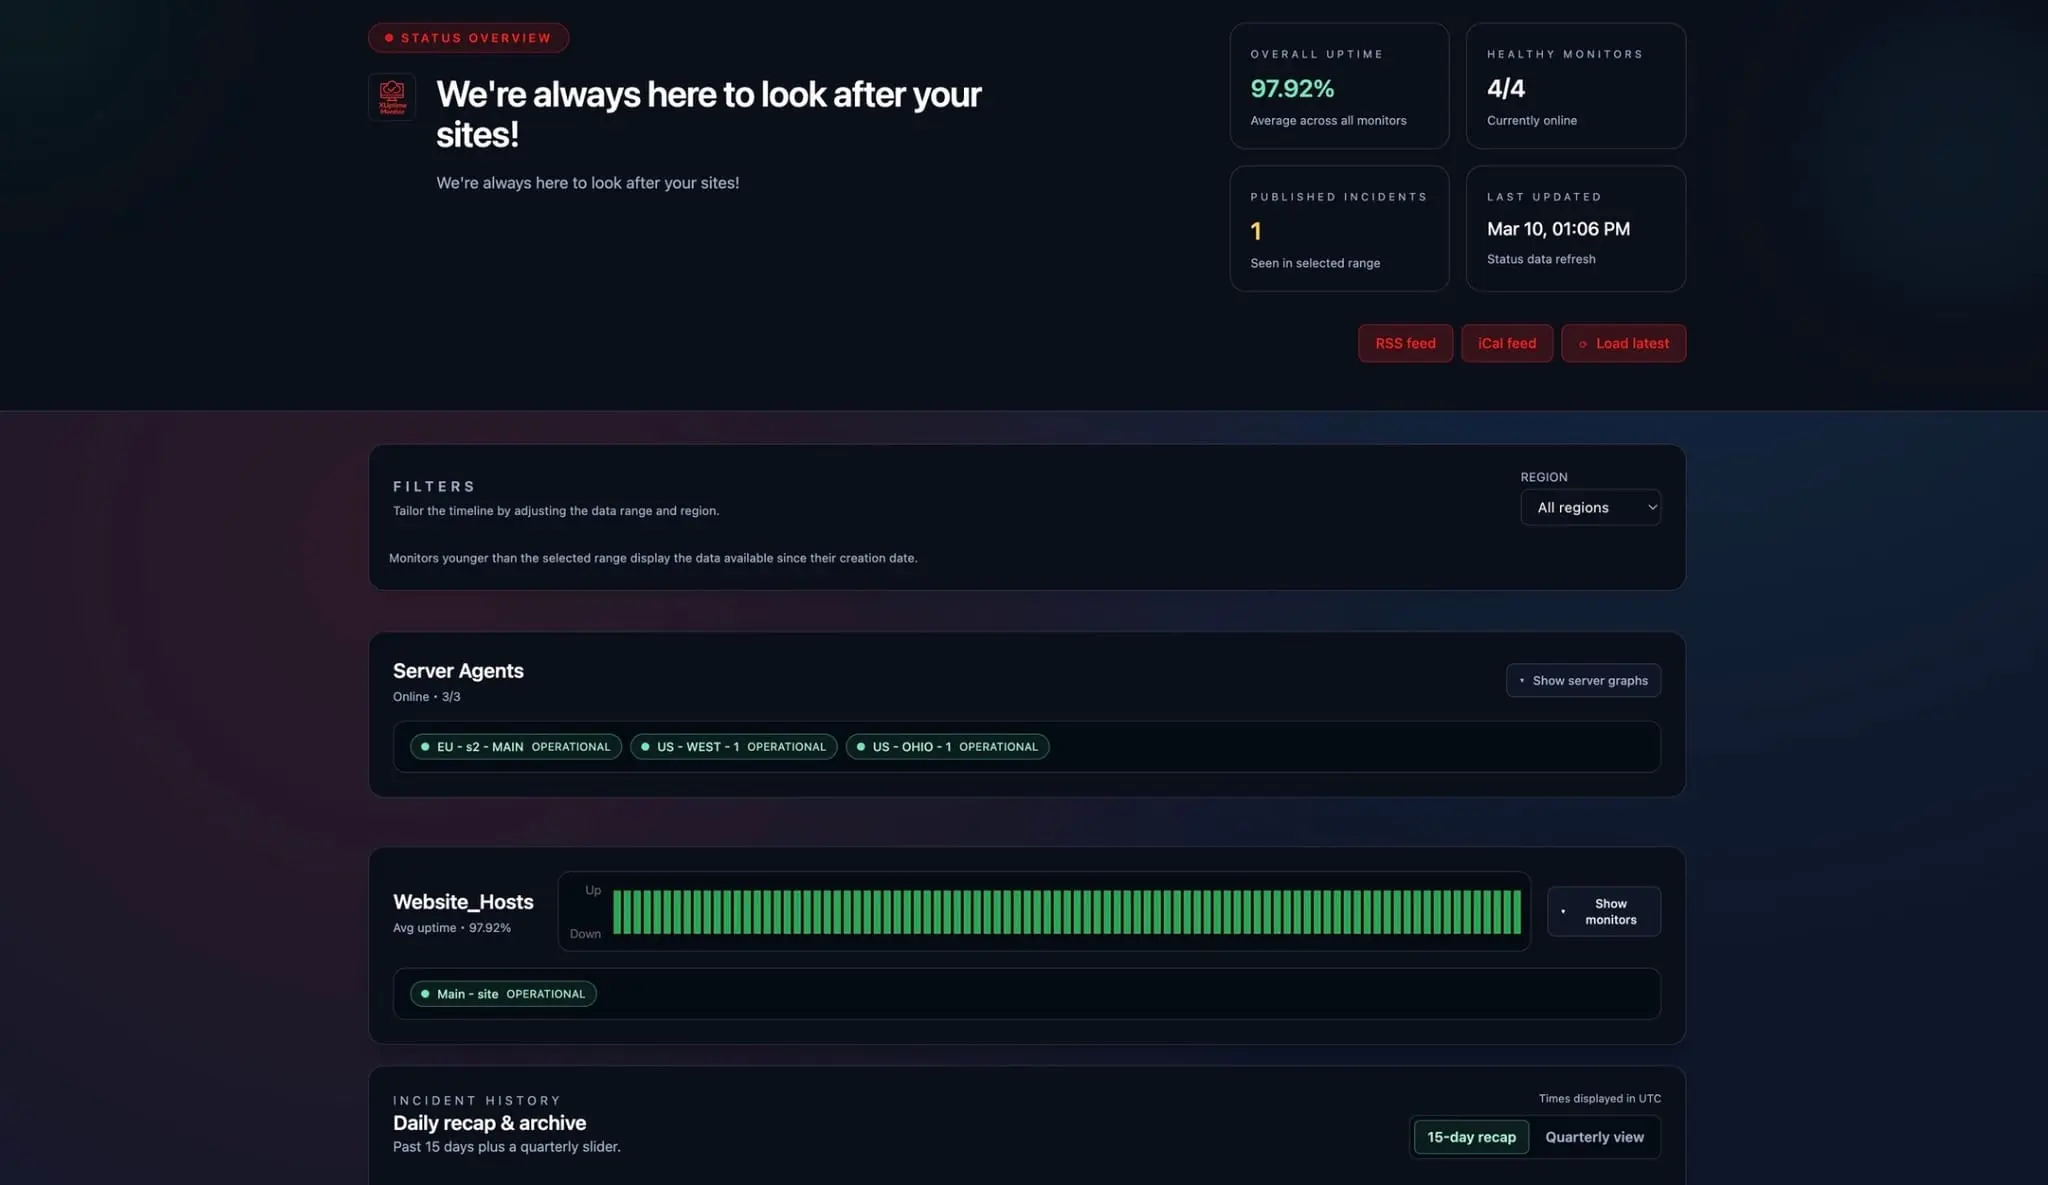Click the Times displayed in UTC note
Screen dimensions: 2048x1185
[x=1600, y=1098]
